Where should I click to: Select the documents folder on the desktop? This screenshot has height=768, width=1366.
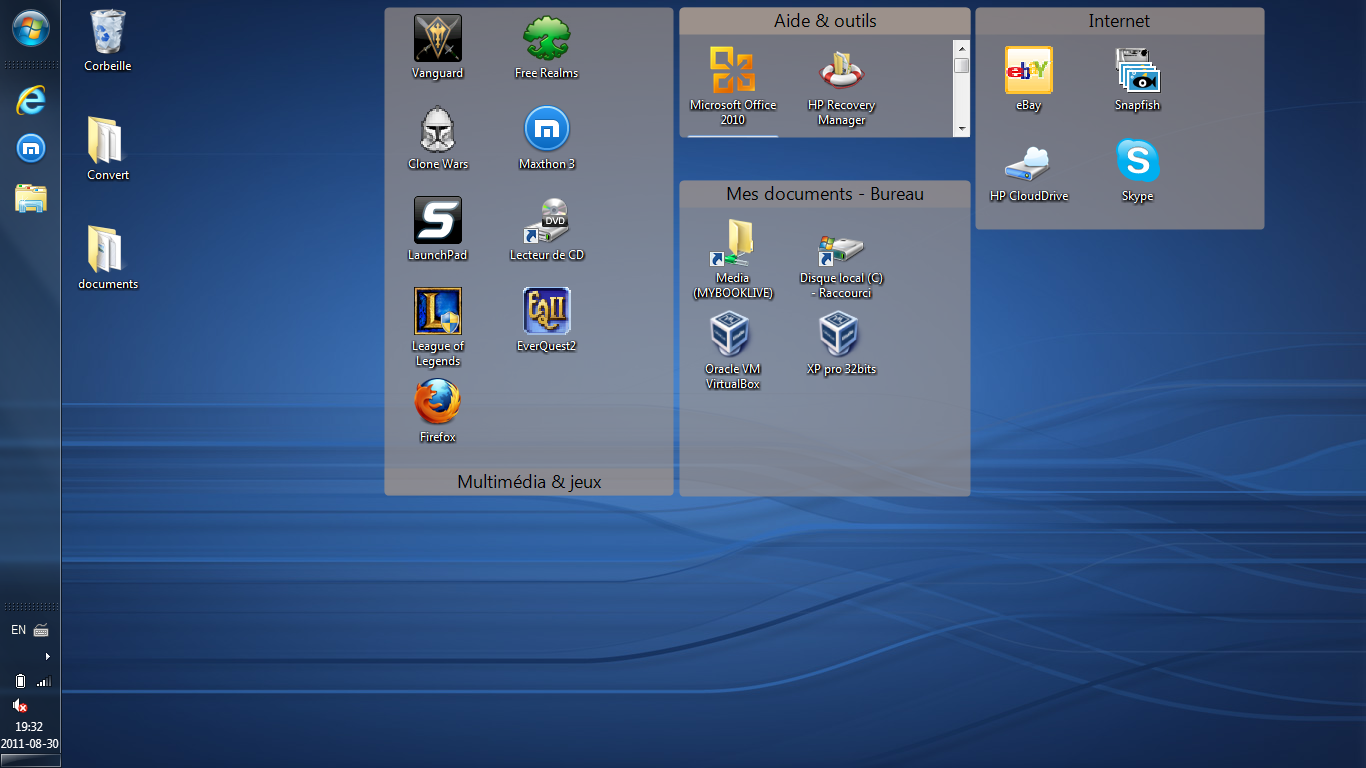(x=108, y=258)
